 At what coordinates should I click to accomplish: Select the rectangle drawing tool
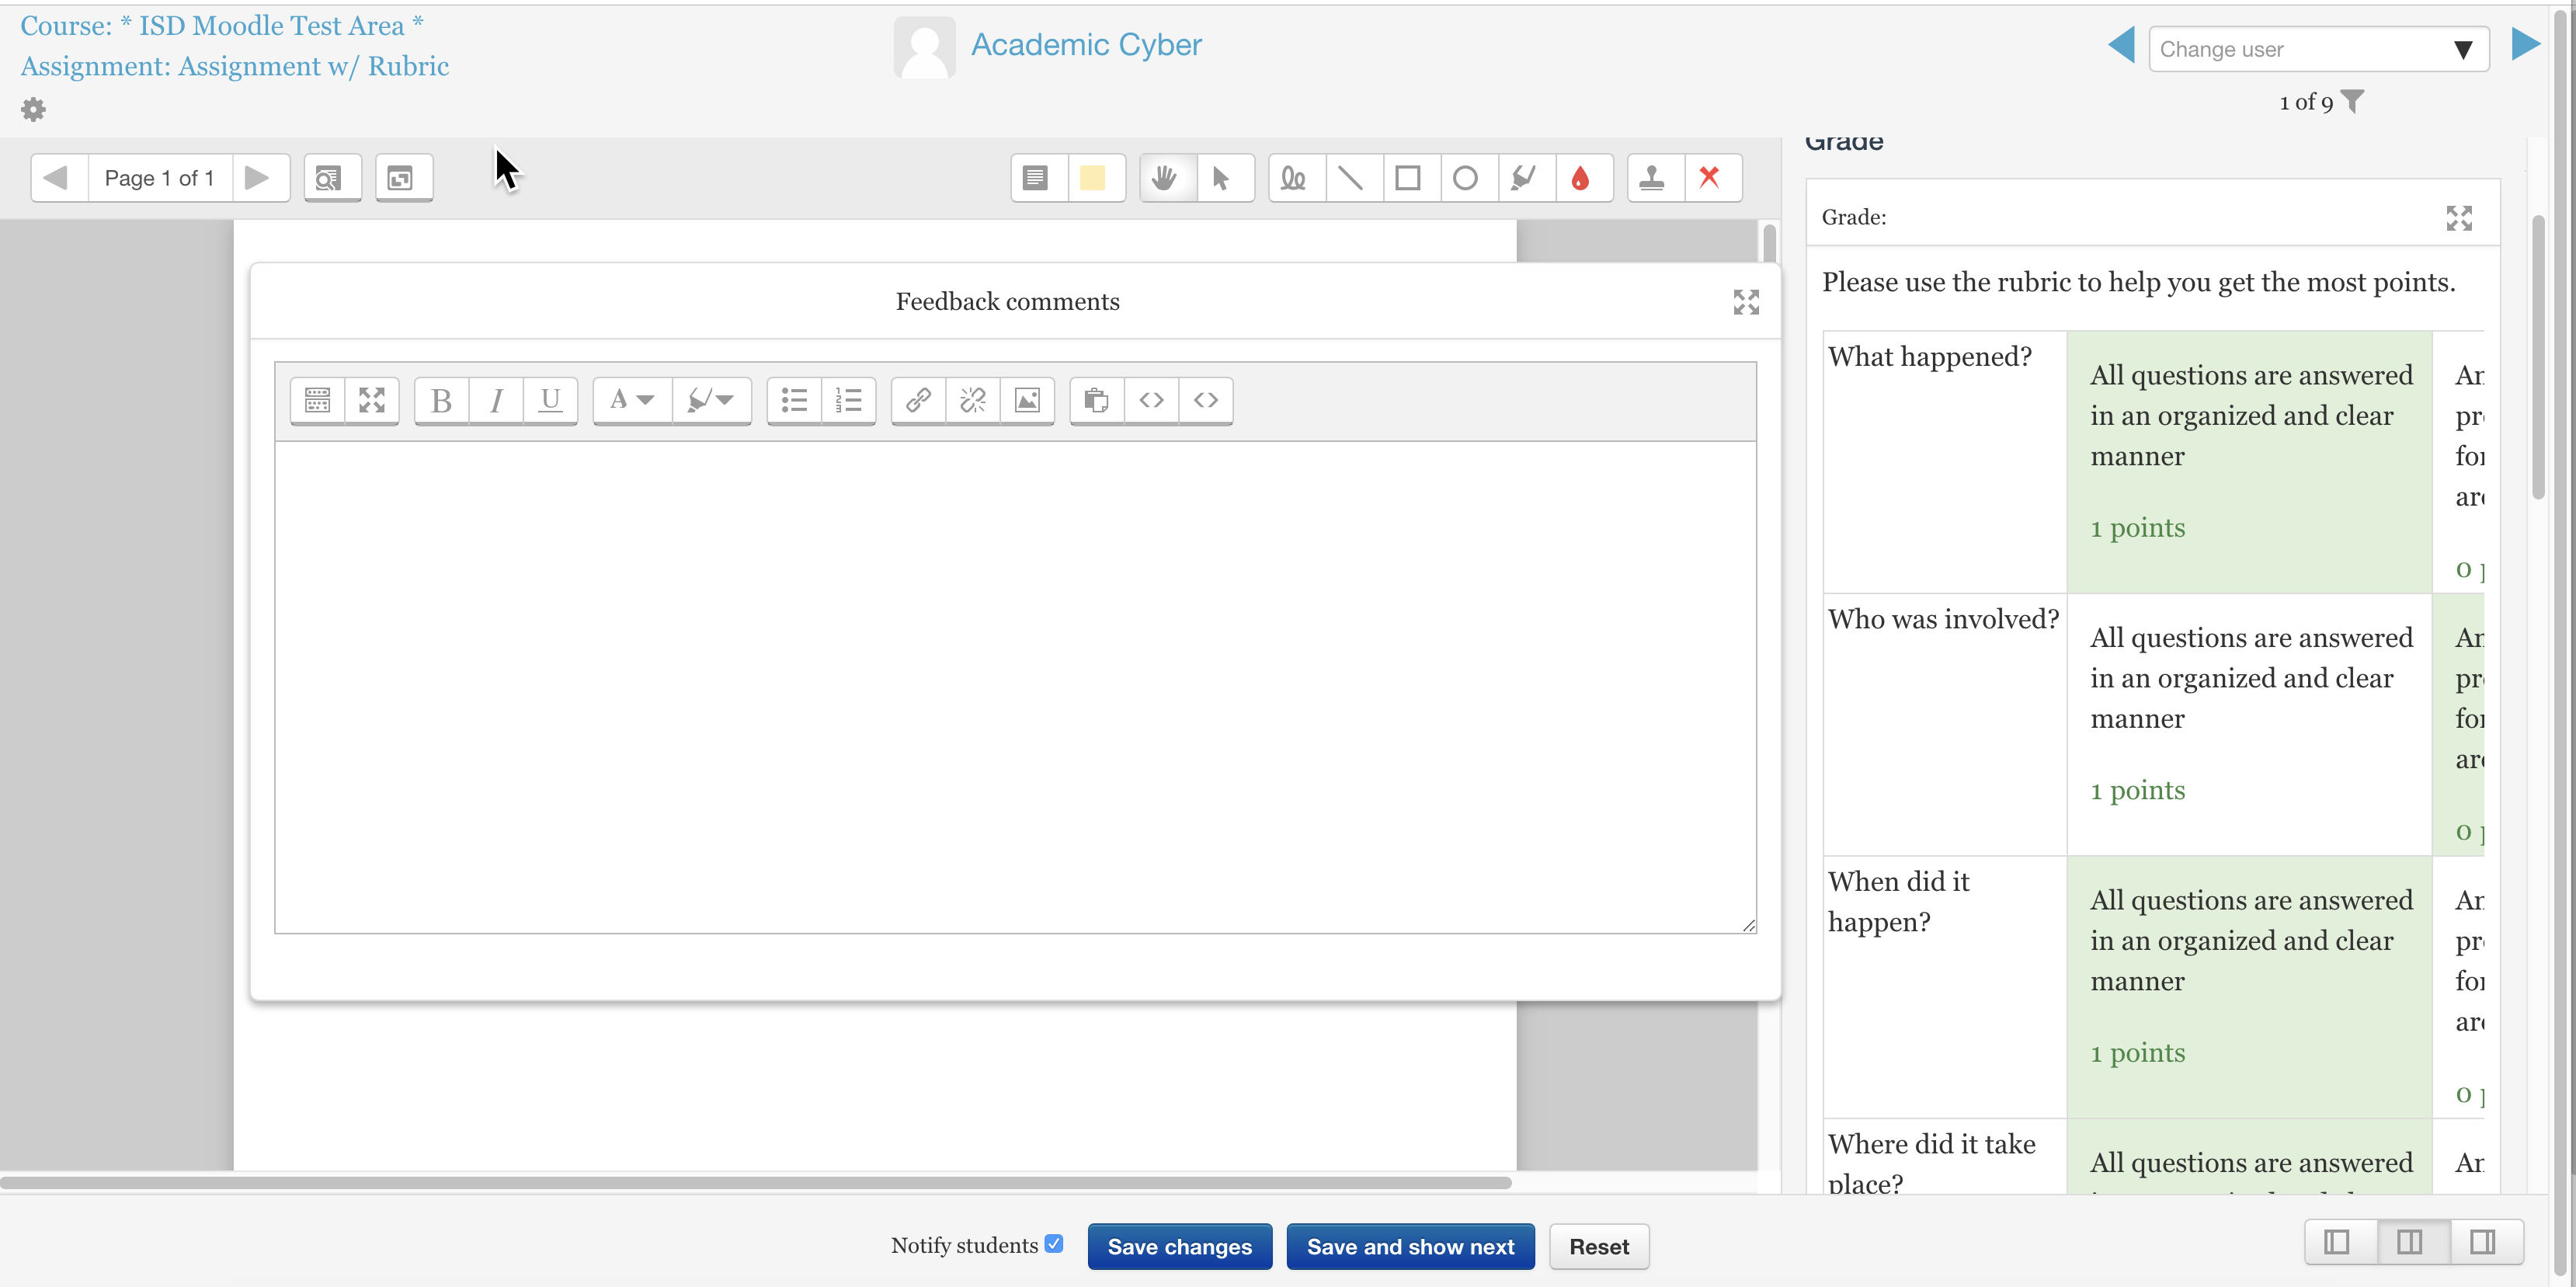[x=1410, y=178]
